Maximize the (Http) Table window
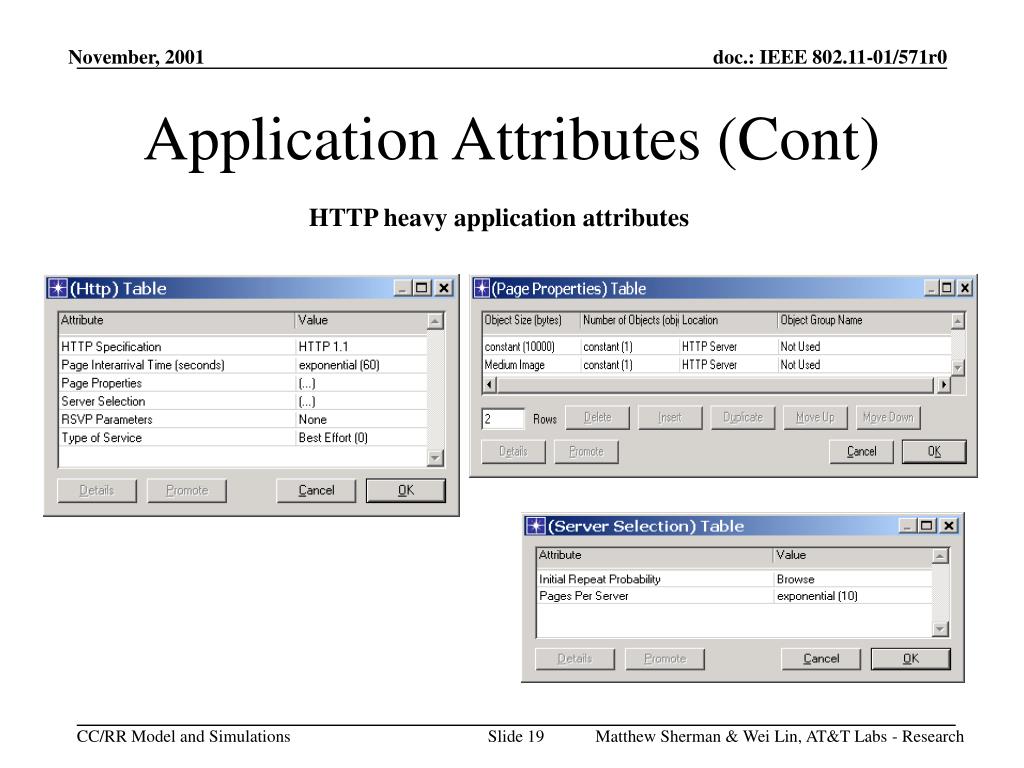The image size is (1024, 768). [x=422, y=288]
